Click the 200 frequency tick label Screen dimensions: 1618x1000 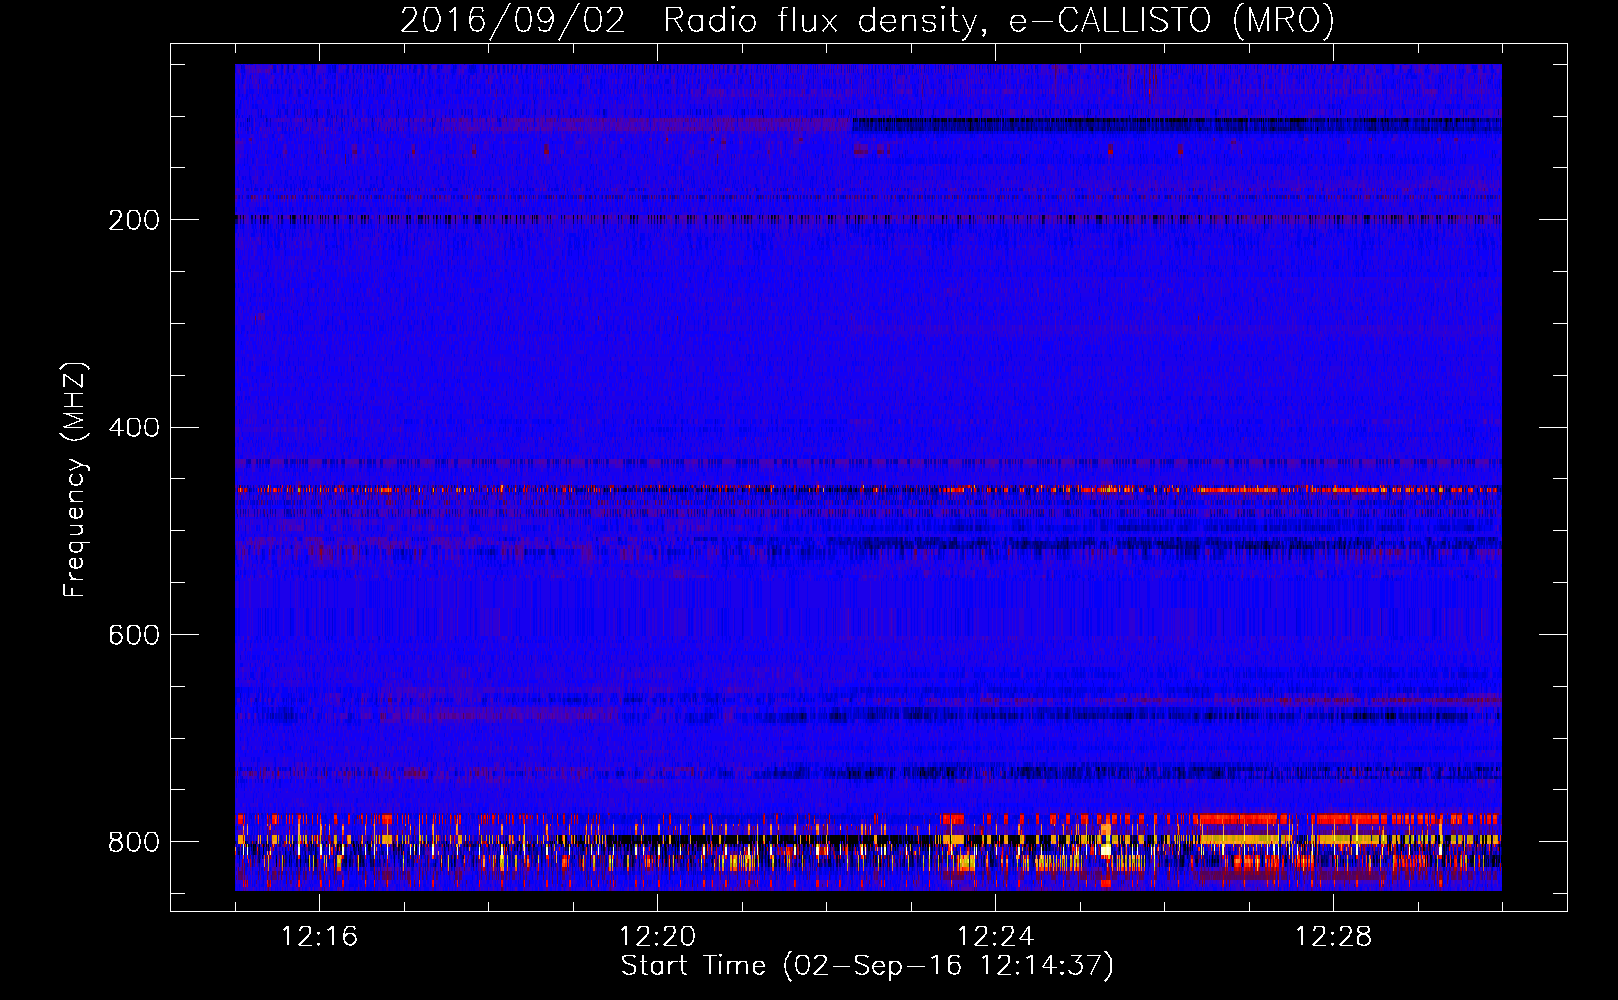pos(134,220)
